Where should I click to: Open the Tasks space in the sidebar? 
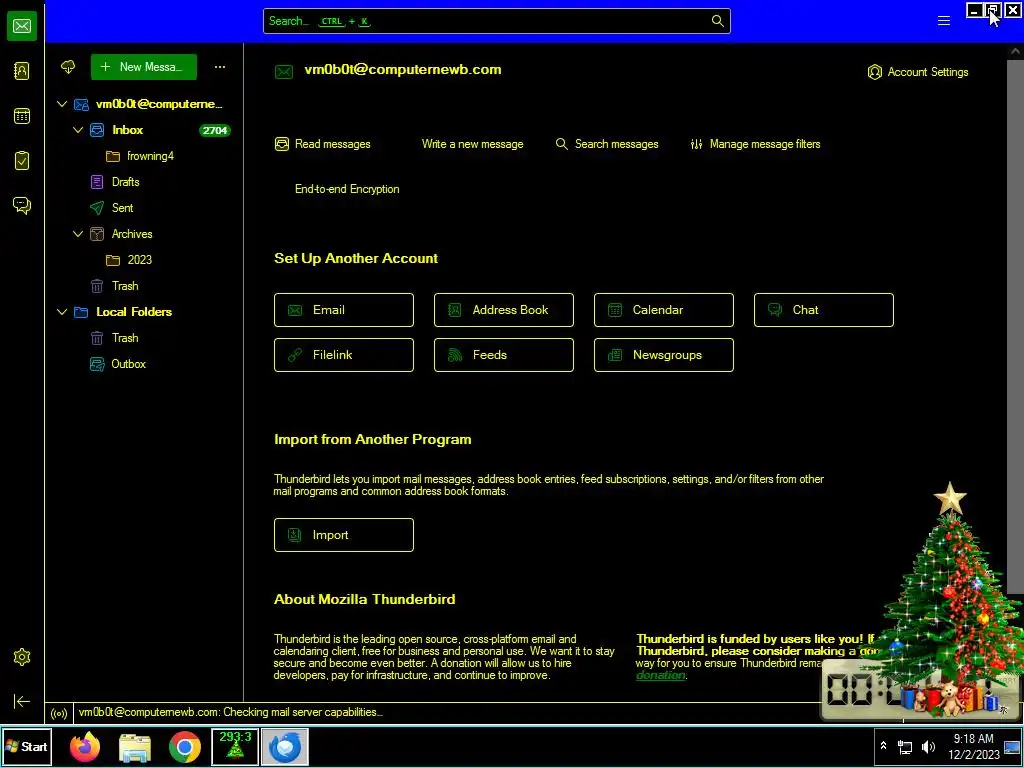[x=22, y=161]
